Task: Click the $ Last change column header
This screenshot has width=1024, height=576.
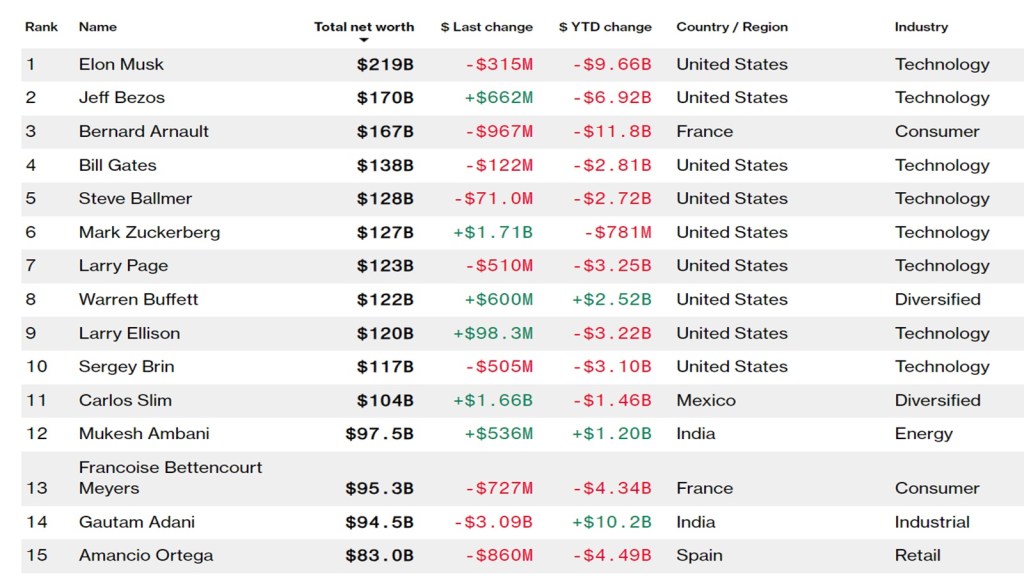Action: pos(487,27)
